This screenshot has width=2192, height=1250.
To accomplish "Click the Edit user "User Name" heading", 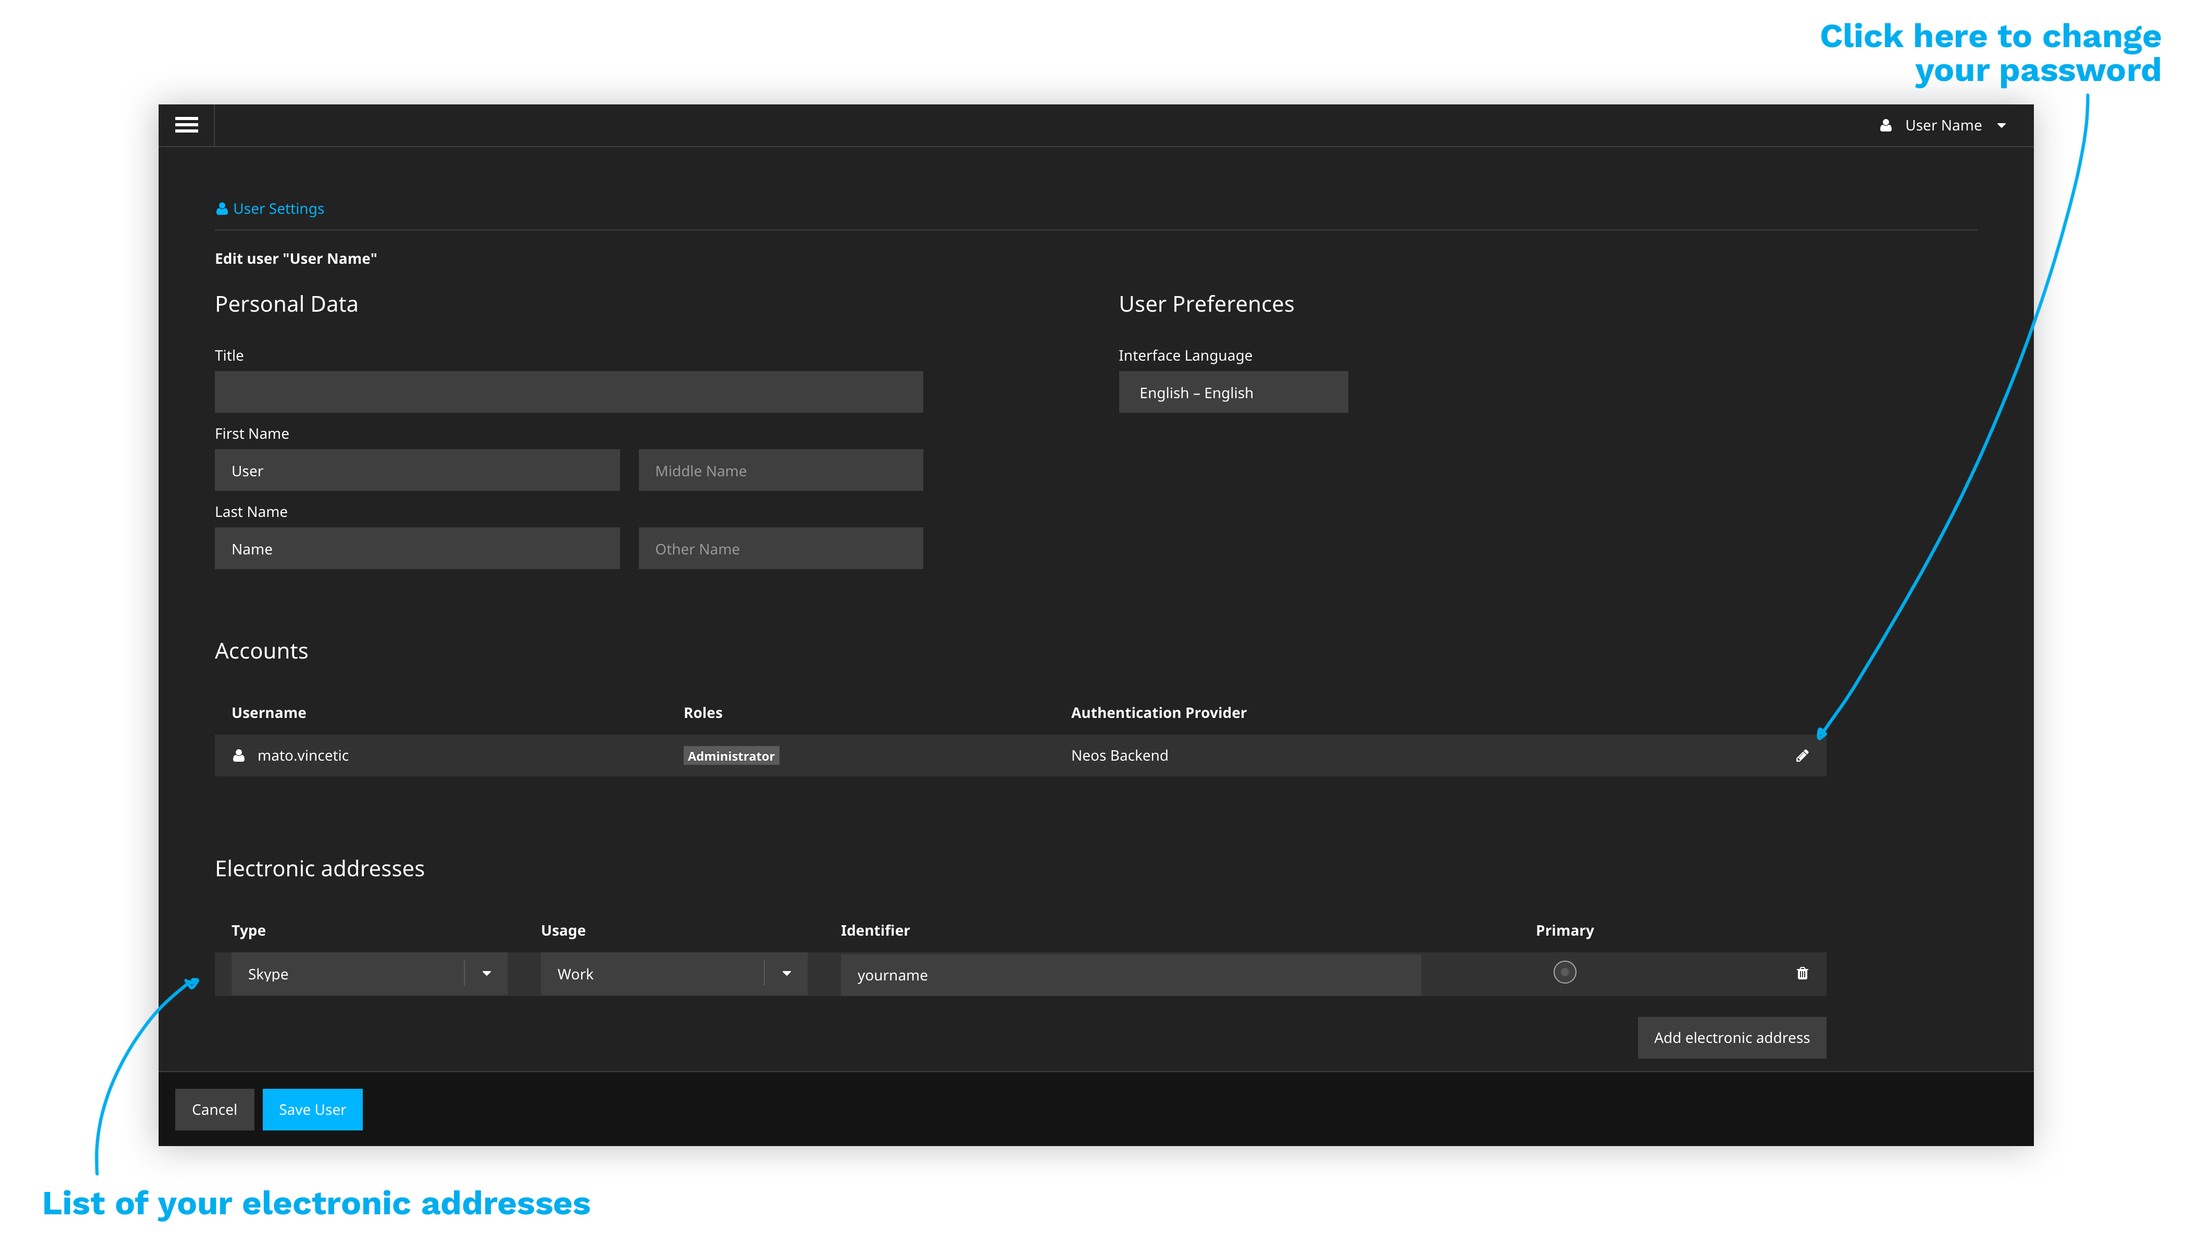I will coord(295,258).
